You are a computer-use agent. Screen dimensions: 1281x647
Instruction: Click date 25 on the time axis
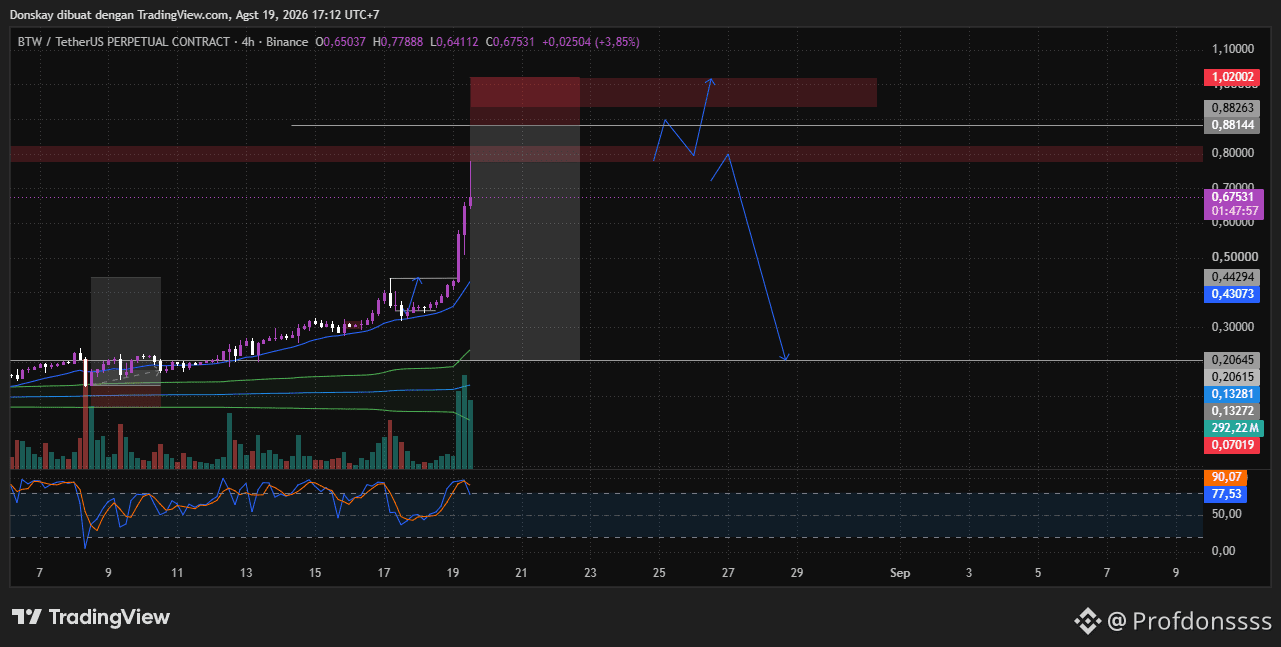coord(659,573)
